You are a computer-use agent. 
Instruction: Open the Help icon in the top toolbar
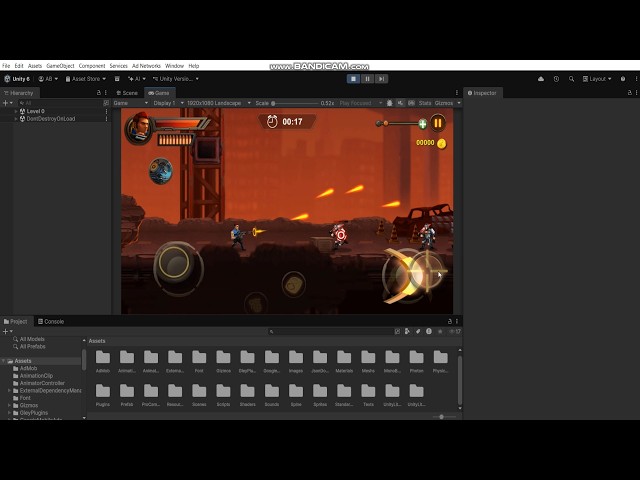pyautogui.click(x=623, y=79)
